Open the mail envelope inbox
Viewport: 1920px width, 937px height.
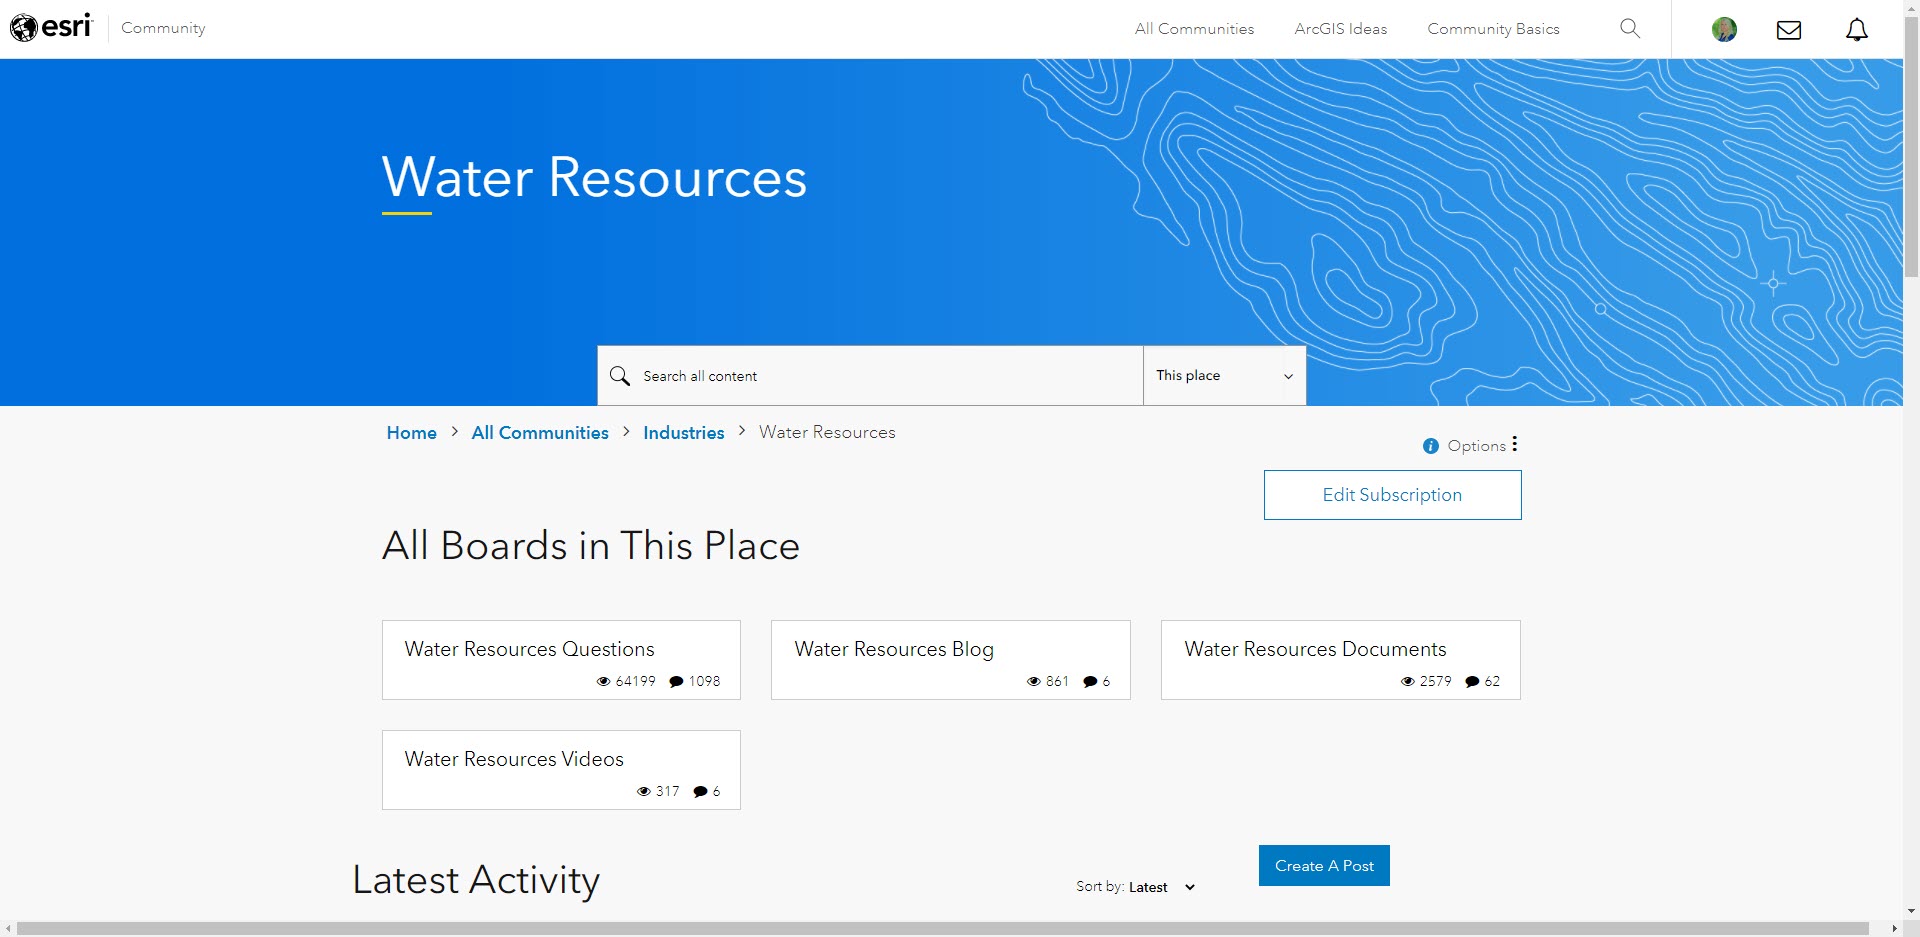(x=1789, y=29)
